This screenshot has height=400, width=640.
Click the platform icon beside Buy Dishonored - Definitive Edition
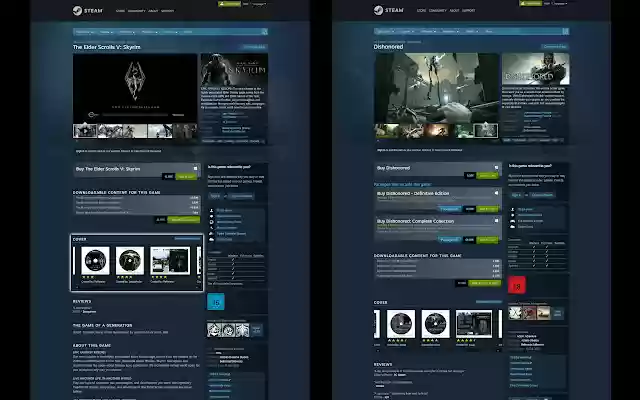point(496,193)
